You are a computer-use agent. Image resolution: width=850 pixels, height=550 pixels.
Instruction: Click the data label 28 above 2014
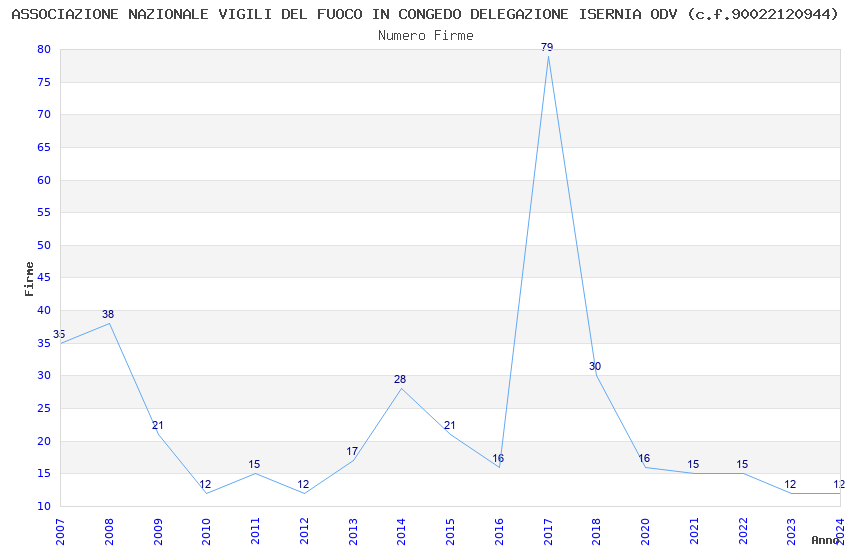pyautogui.click(x=400, y=379)
